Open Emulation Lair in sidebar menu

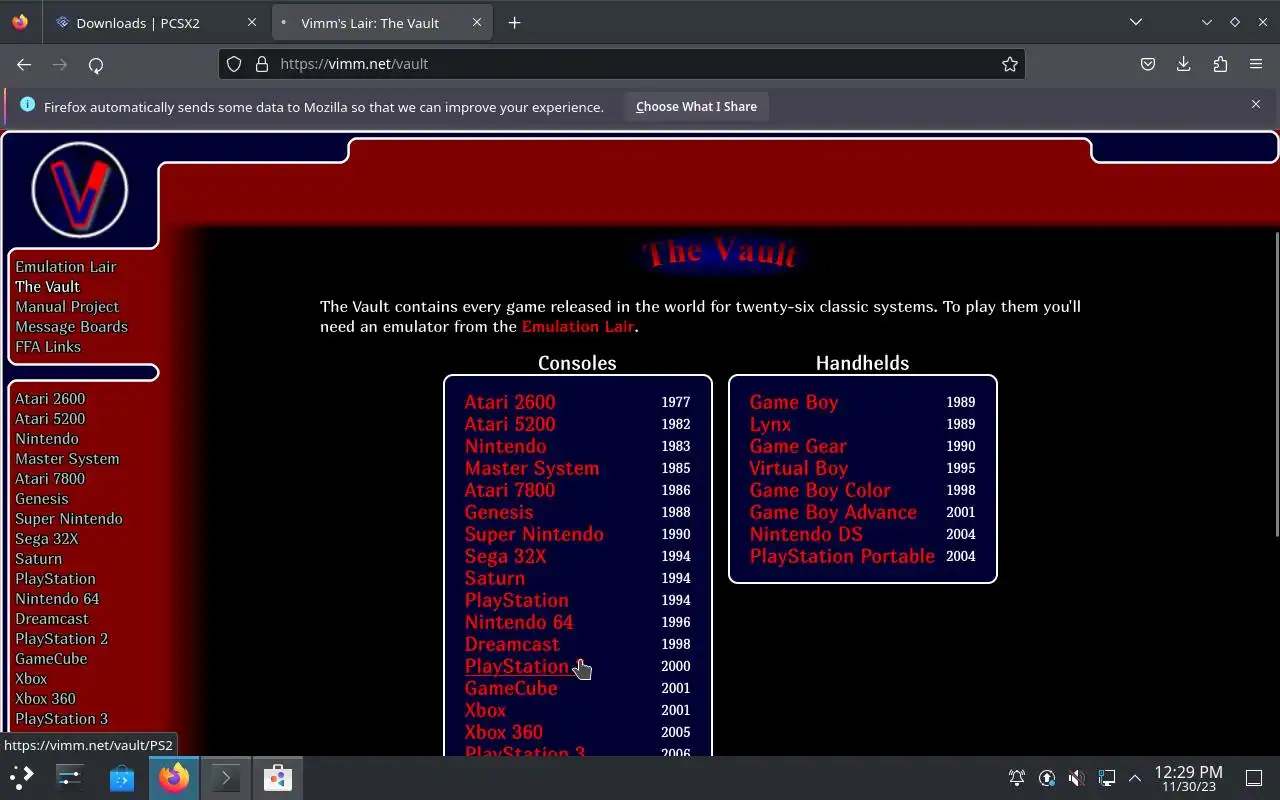click(66, 267)
